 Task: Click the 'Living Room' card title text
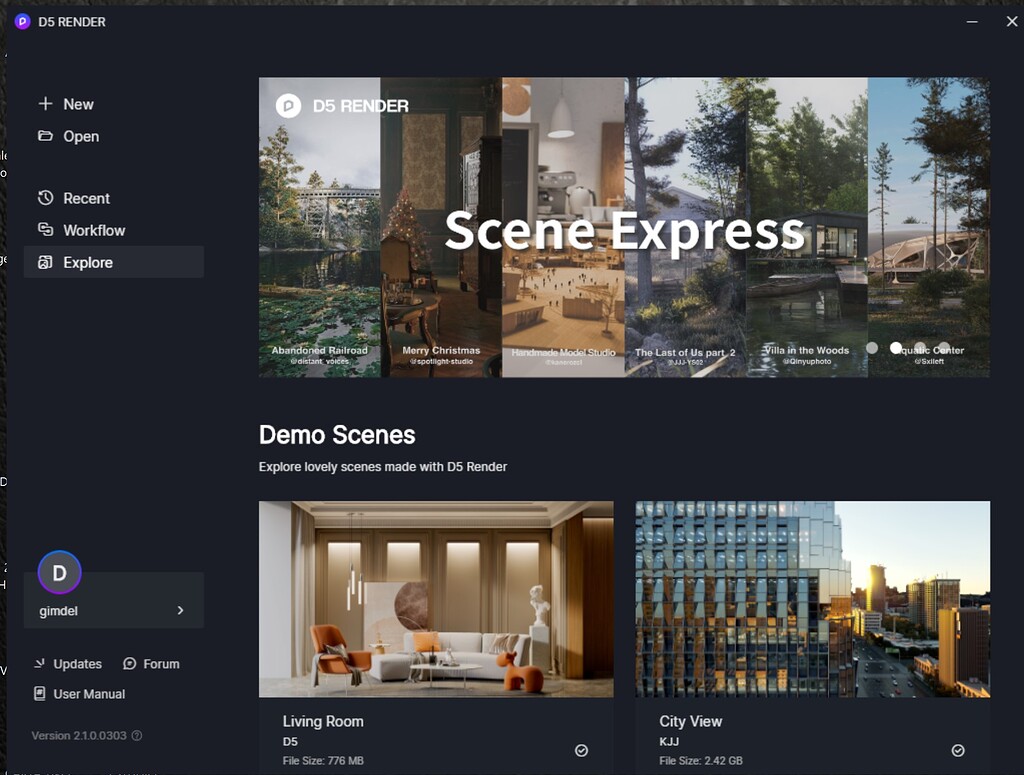coord(323,721)
